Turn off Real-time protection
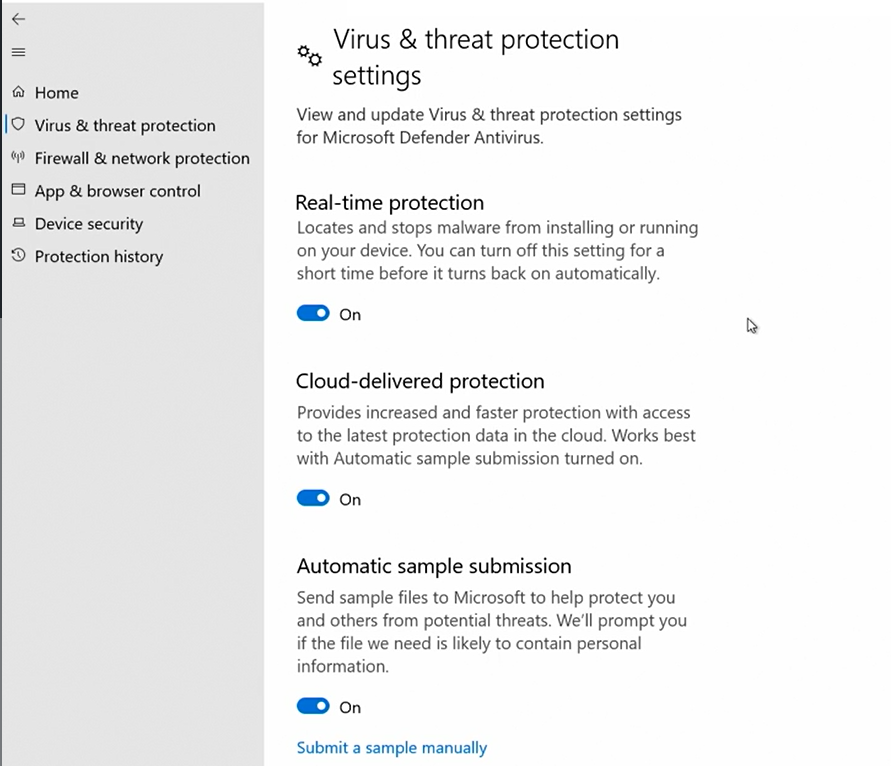 point(312,313)
